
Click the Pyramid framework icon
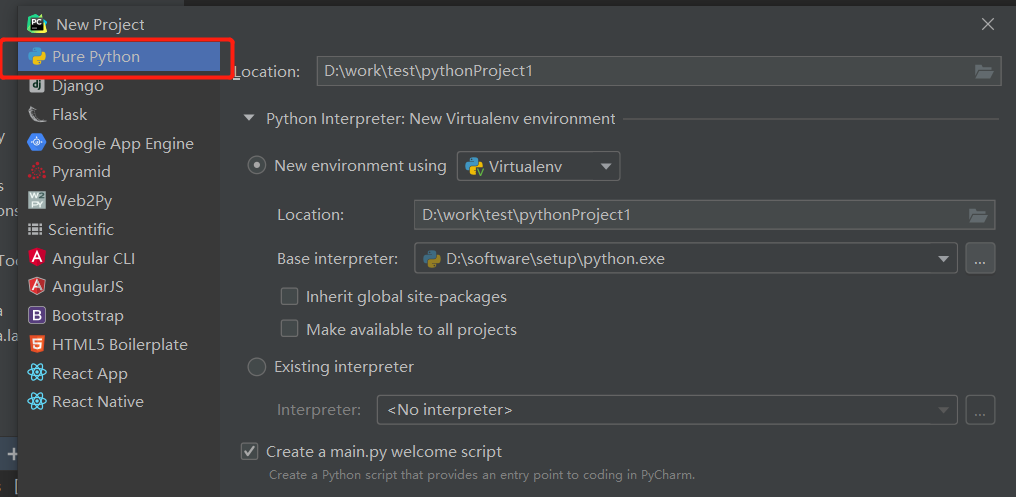(x=37, y=172)
